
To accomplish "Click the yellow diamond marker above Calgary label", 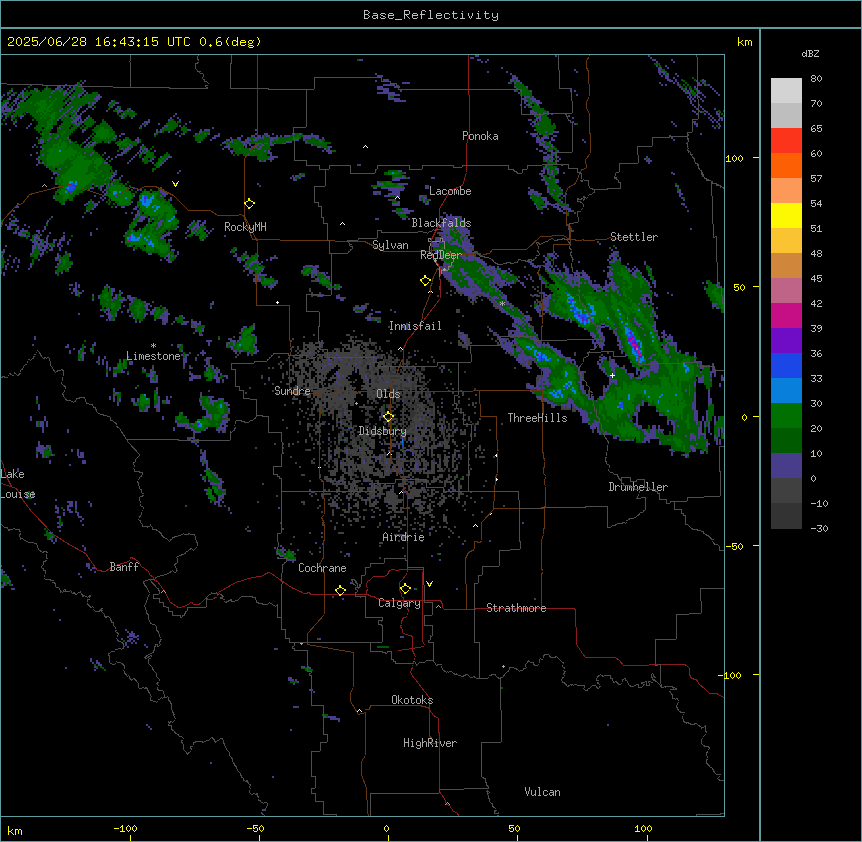I will tap(406, 589).
